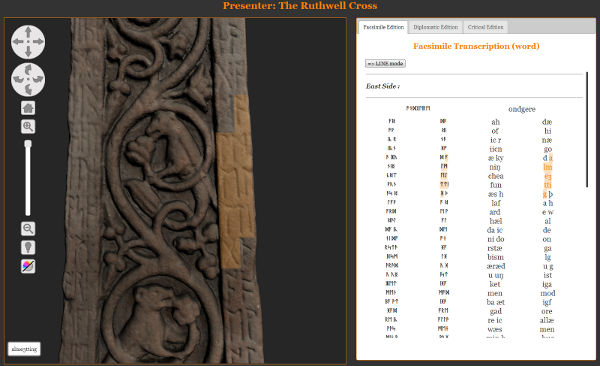Switch to the Critical Edition tab
600x366 pixels.
(x=485, y=27)
